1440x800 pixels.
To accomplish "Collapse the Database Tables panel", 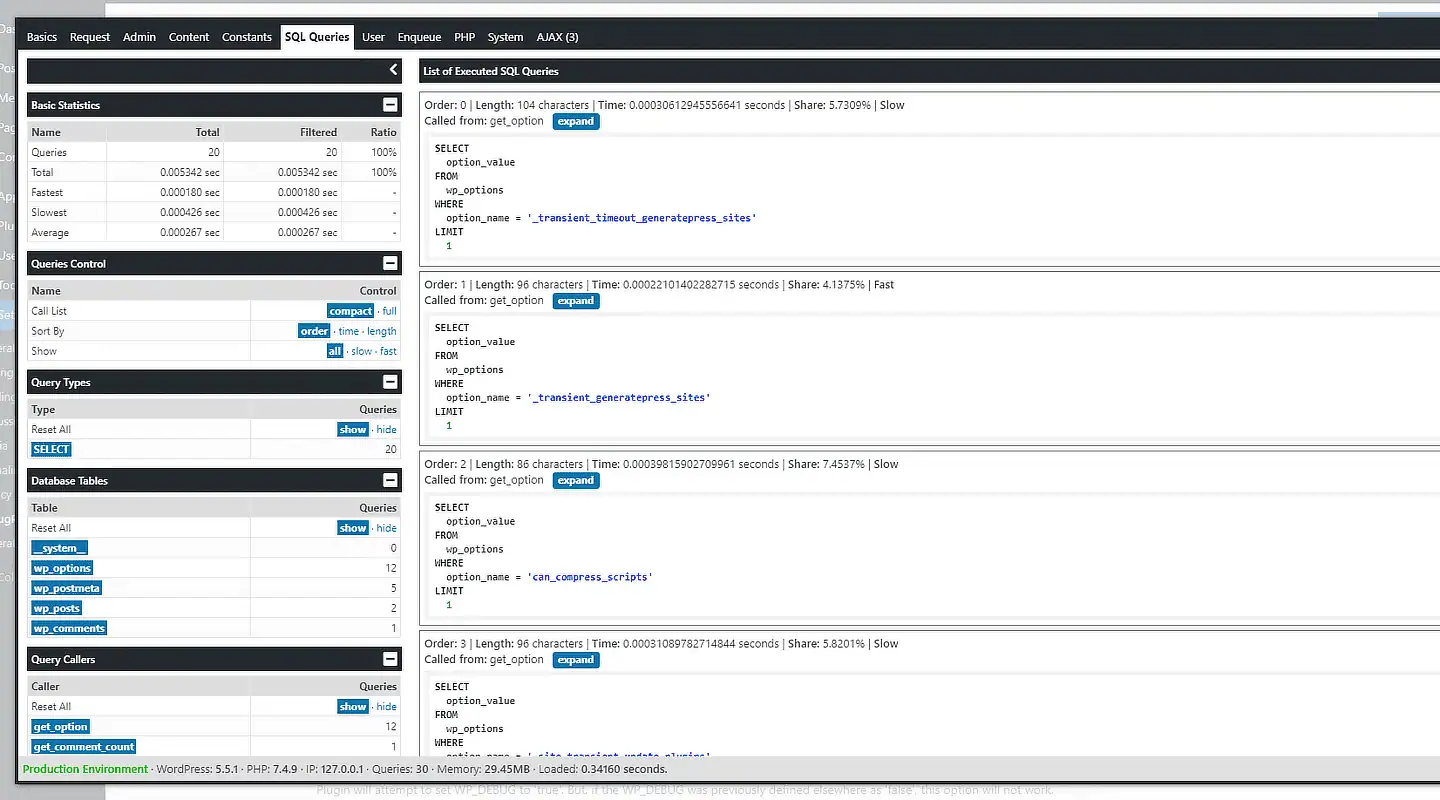I will (x=389, y=480).
